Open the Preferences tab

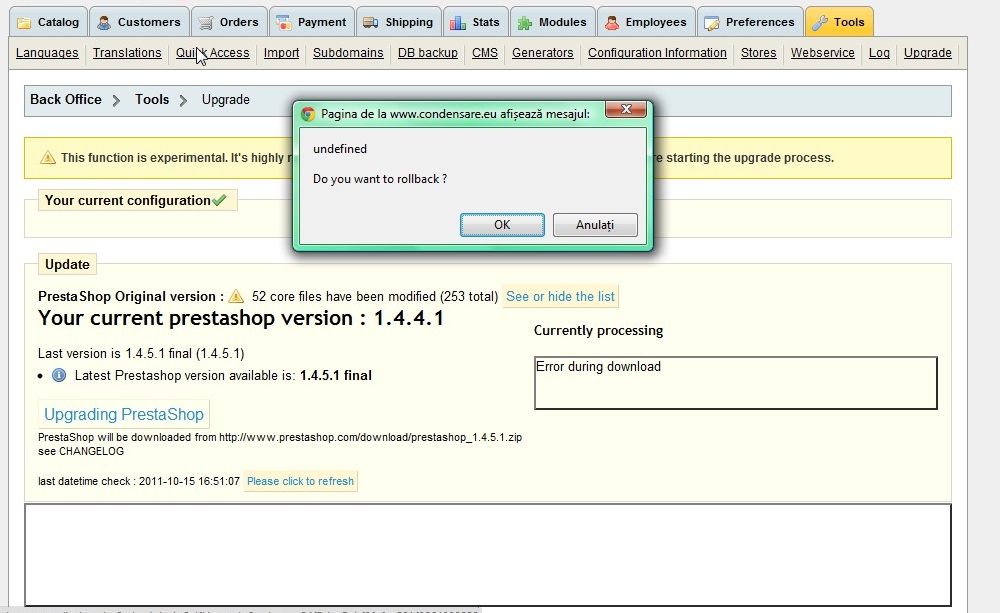click(750, 21)
